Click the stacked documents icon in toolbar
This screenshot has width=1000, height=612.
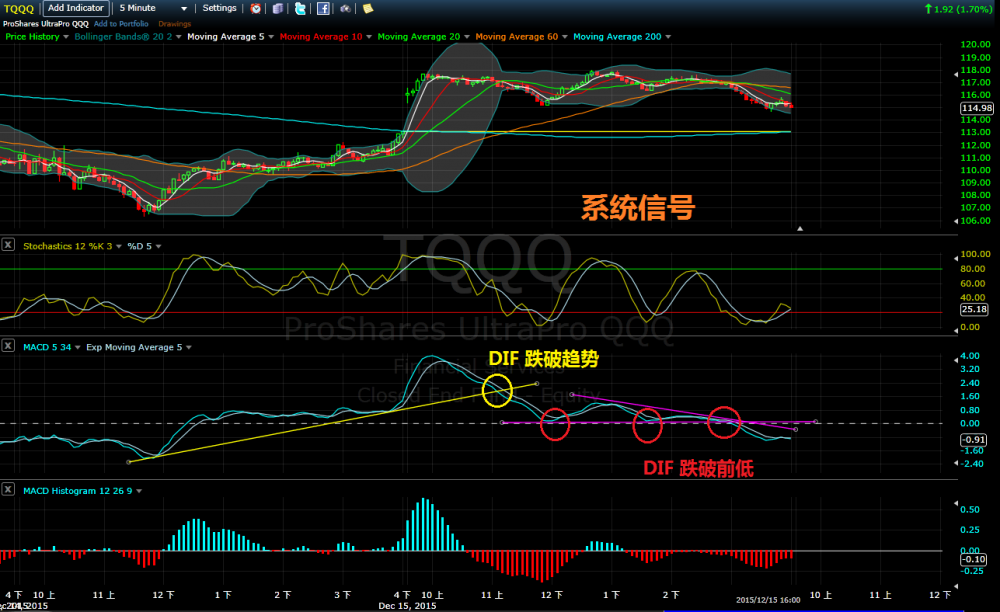[278, 8]
